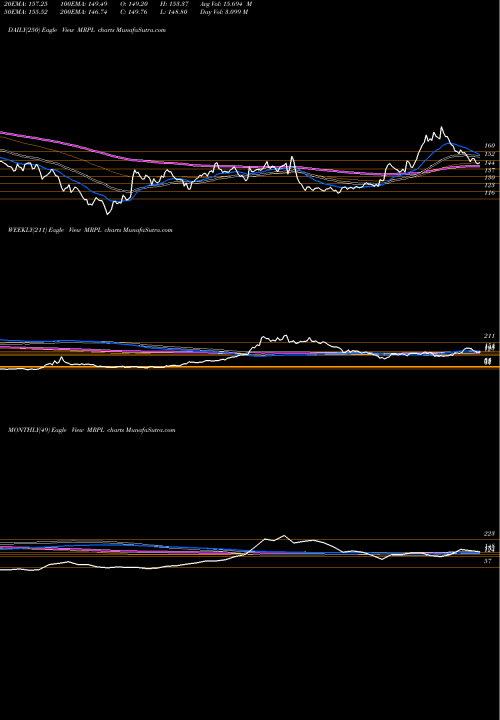Click the 20EMA: 157.23 value

[24, 4]
